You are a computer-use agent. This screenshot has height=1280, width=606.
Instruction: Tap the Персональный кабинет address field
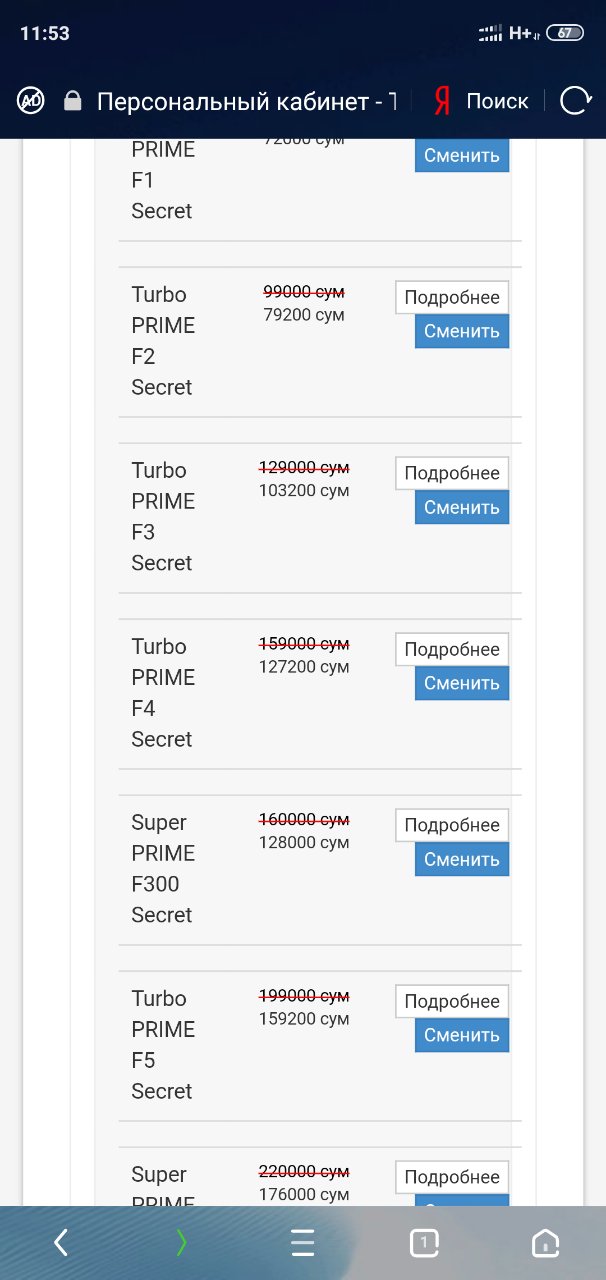pos(246,101)
